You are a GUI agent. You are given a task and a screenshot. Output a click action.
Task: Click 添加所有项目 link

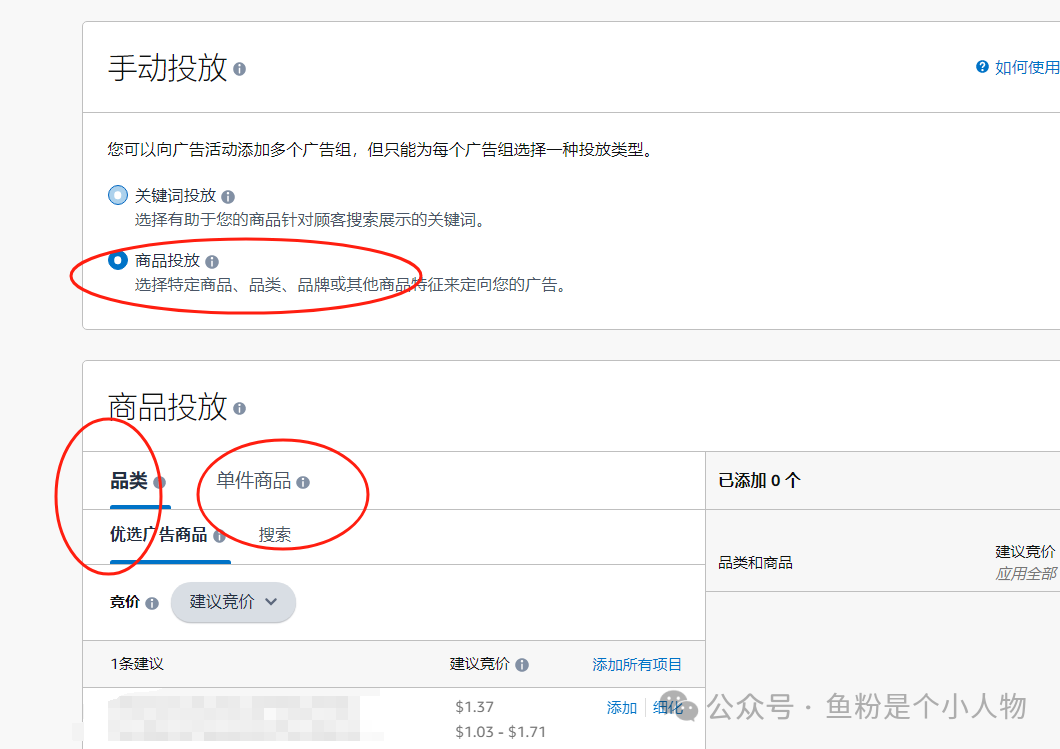pos(637,665)
